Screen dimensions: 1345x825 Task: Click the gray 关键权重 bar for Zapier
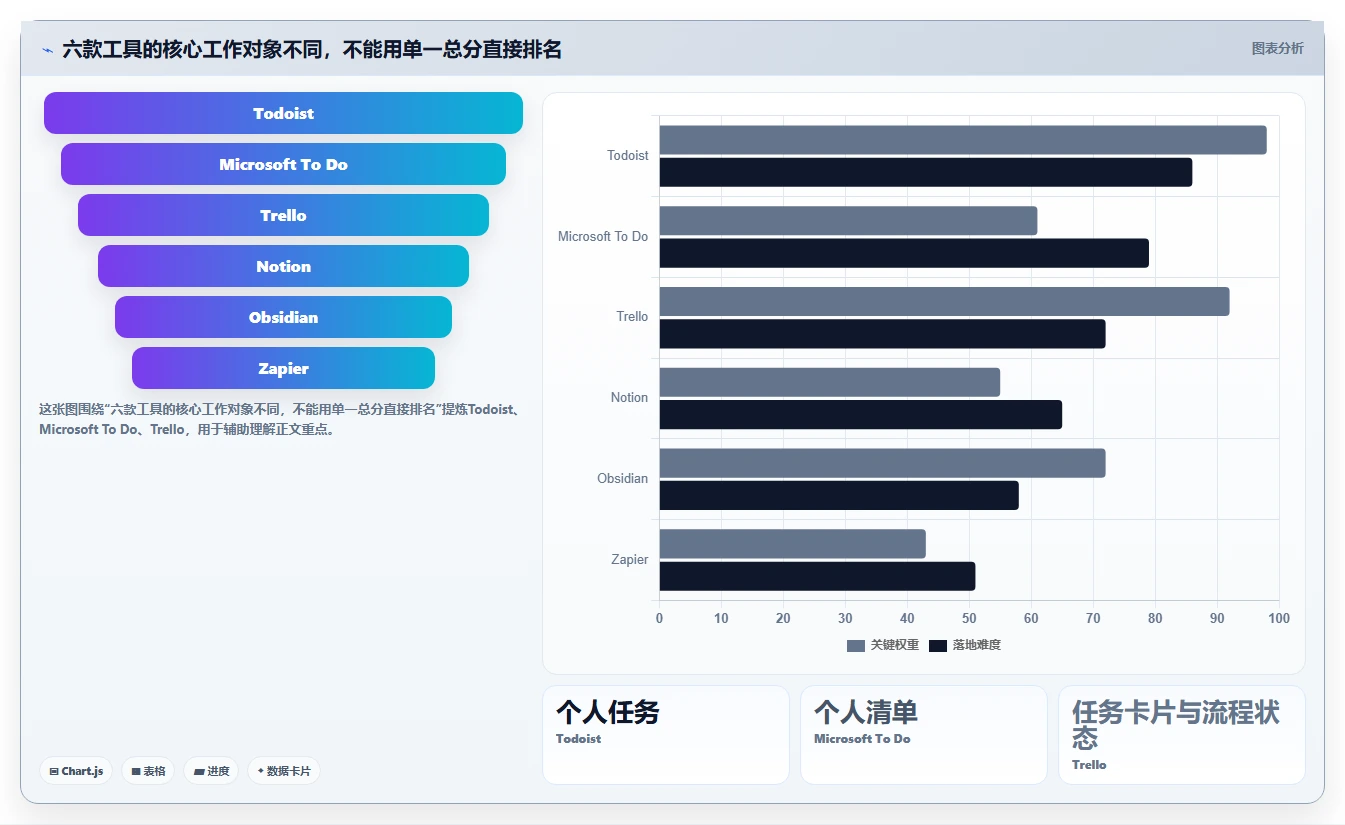click(x=792, y=544)
